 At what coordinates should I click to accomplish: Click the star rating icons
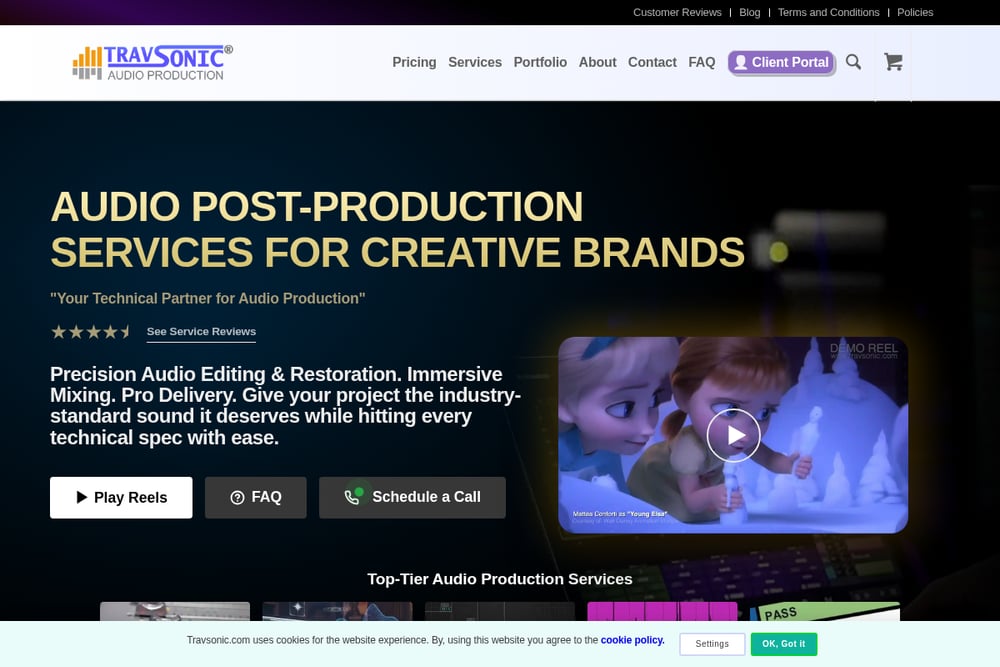coord(91,332)
